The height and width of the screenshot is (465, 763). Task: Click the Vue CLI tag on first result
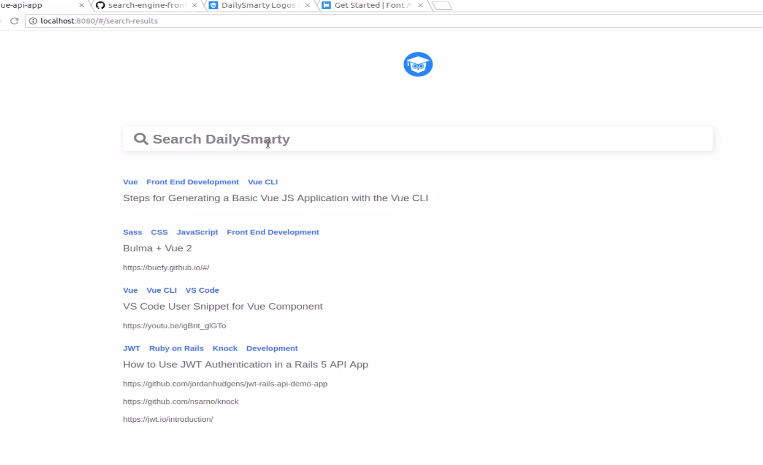tap(263, 182)
